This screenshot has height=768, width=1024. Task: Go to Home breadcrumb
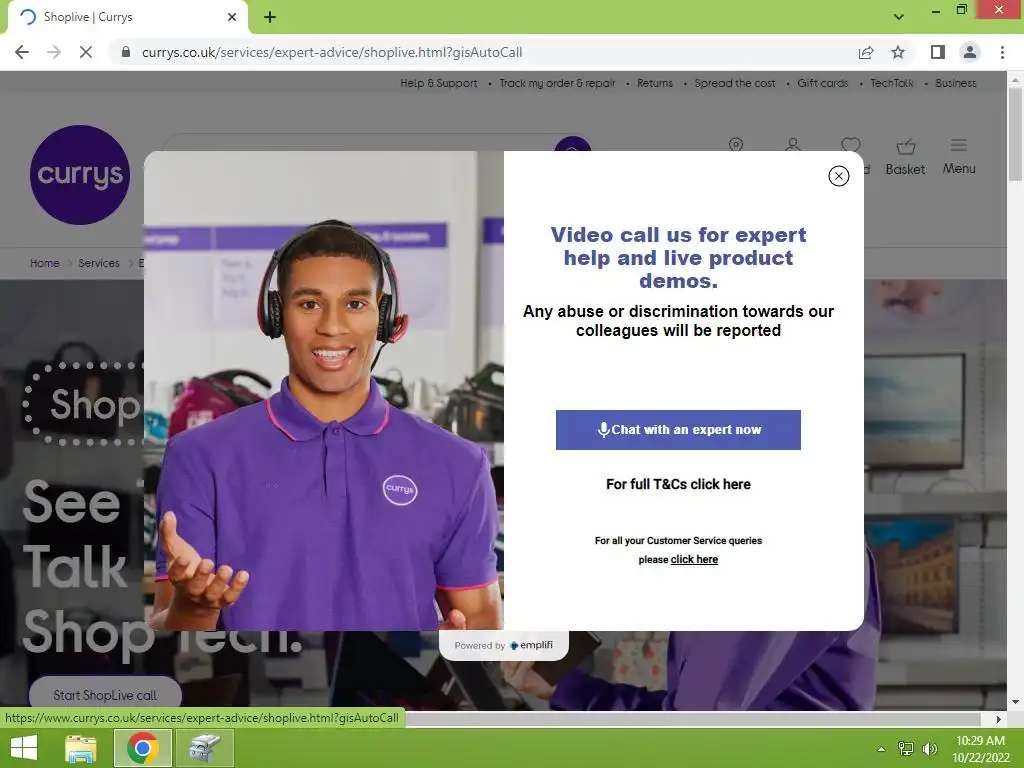tap(44, 263)
